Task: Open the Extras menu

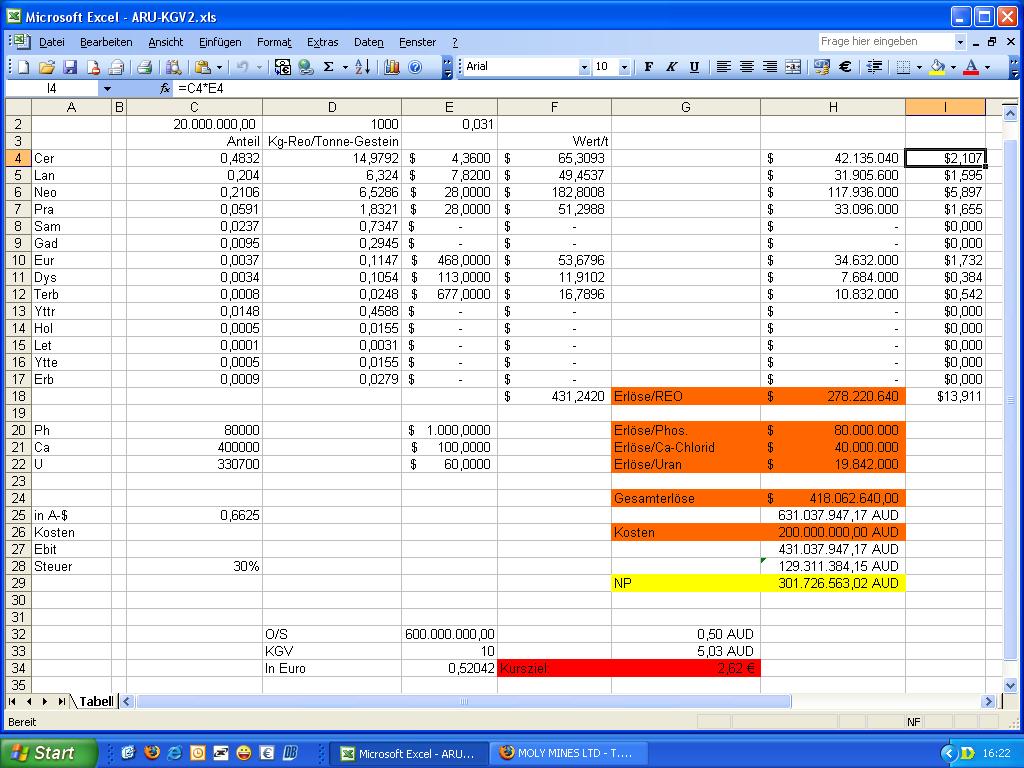Action: pyautogui.click(x=322, y=42)
